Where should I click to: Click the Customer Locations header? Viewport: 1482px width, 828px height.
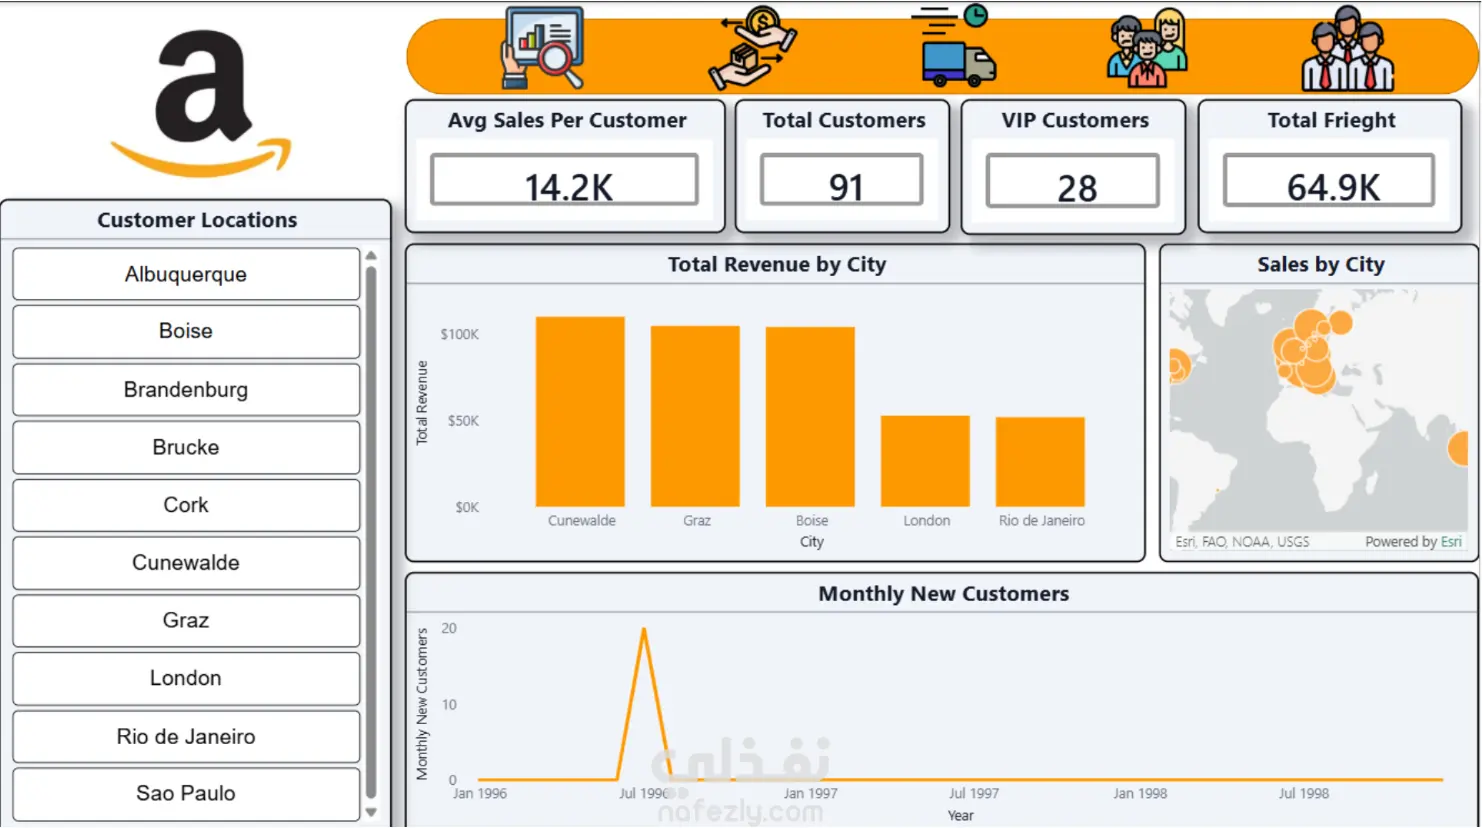pyautogui.click(x=197, y=220)
